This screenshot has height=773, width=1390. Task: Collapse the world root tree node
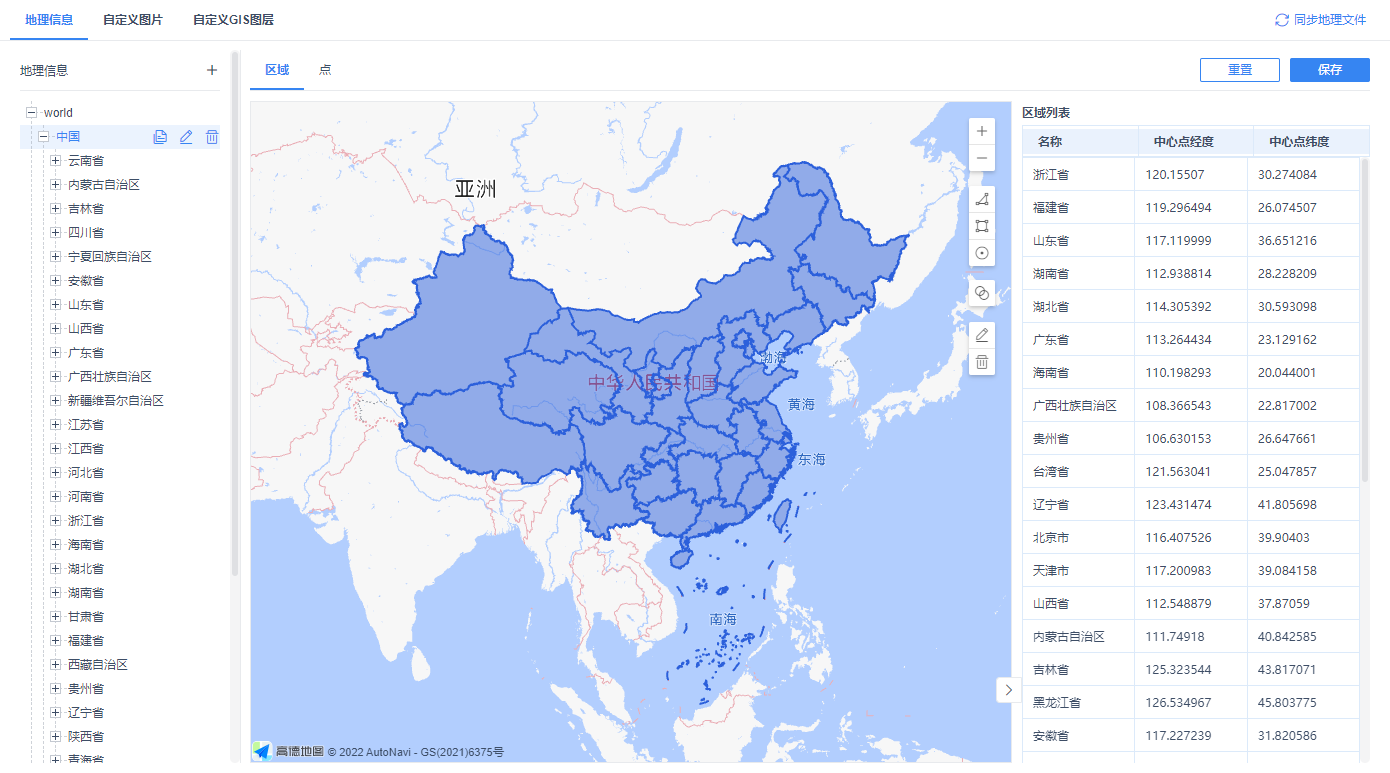coord(31,113)
